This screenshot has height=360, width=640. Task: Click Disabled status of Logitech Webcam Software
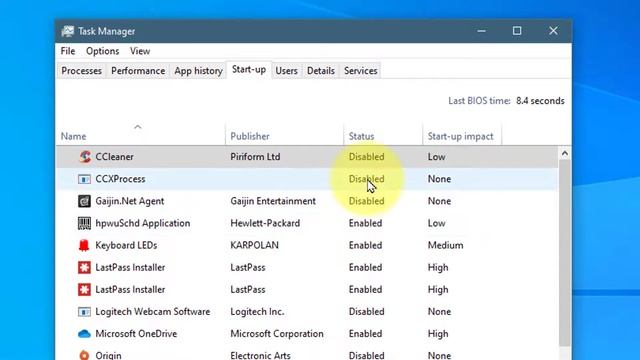(367, 312)
